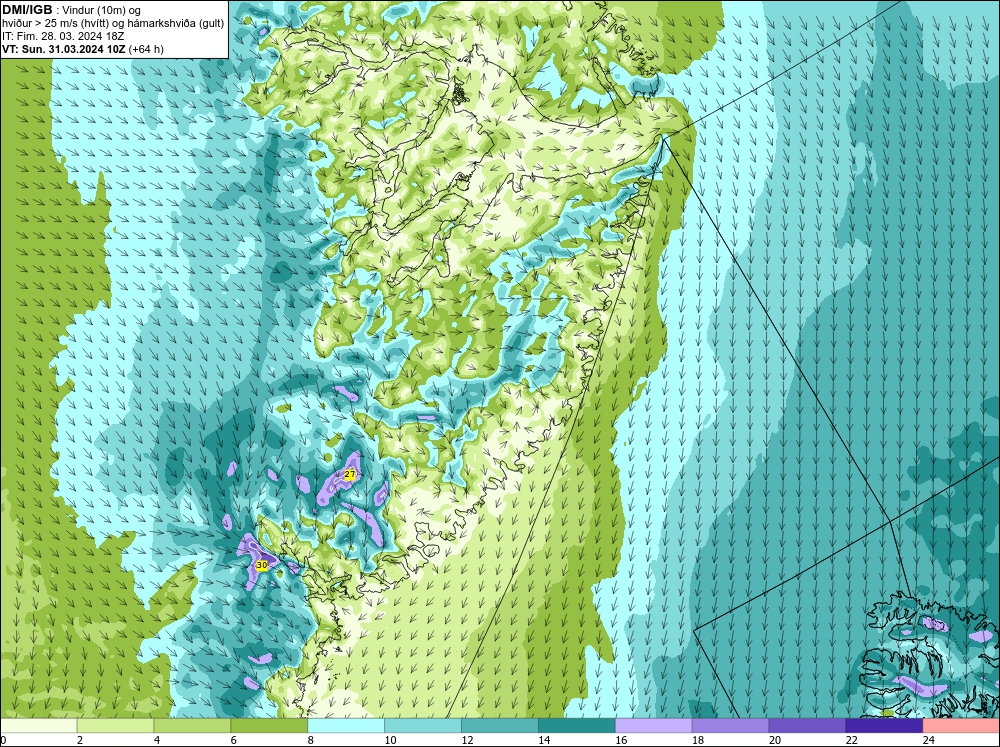Click the legend value 20
This screenshot has width=1000, height=747.
[774, 740]
